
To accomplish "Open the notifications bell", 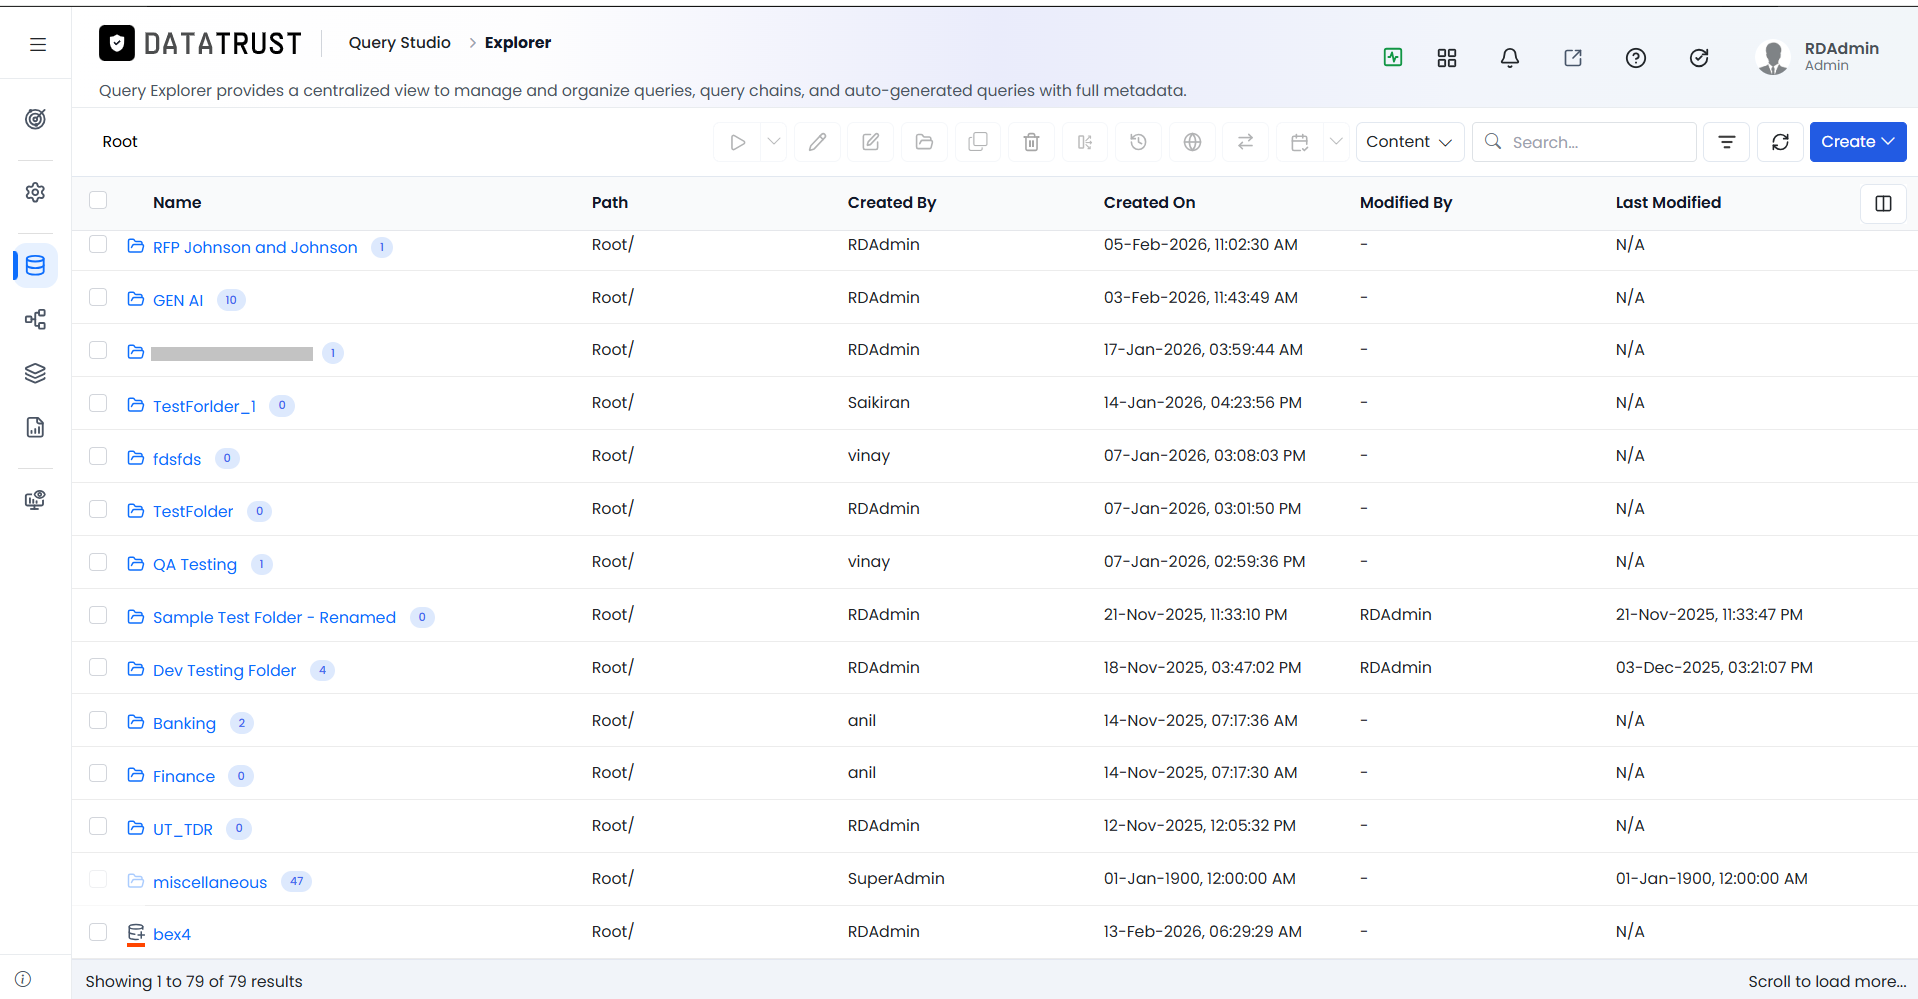I will tap(1510, 58).
